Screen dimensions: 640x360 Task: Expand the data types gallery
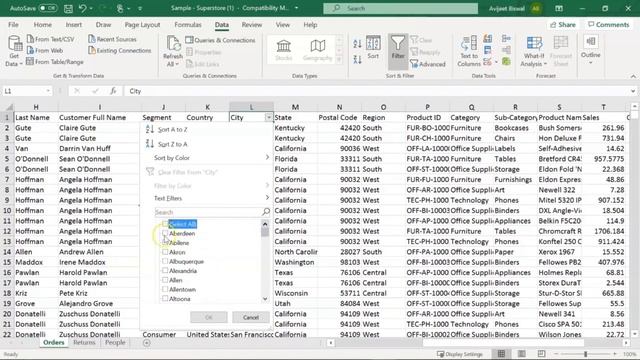pos(339,60)
